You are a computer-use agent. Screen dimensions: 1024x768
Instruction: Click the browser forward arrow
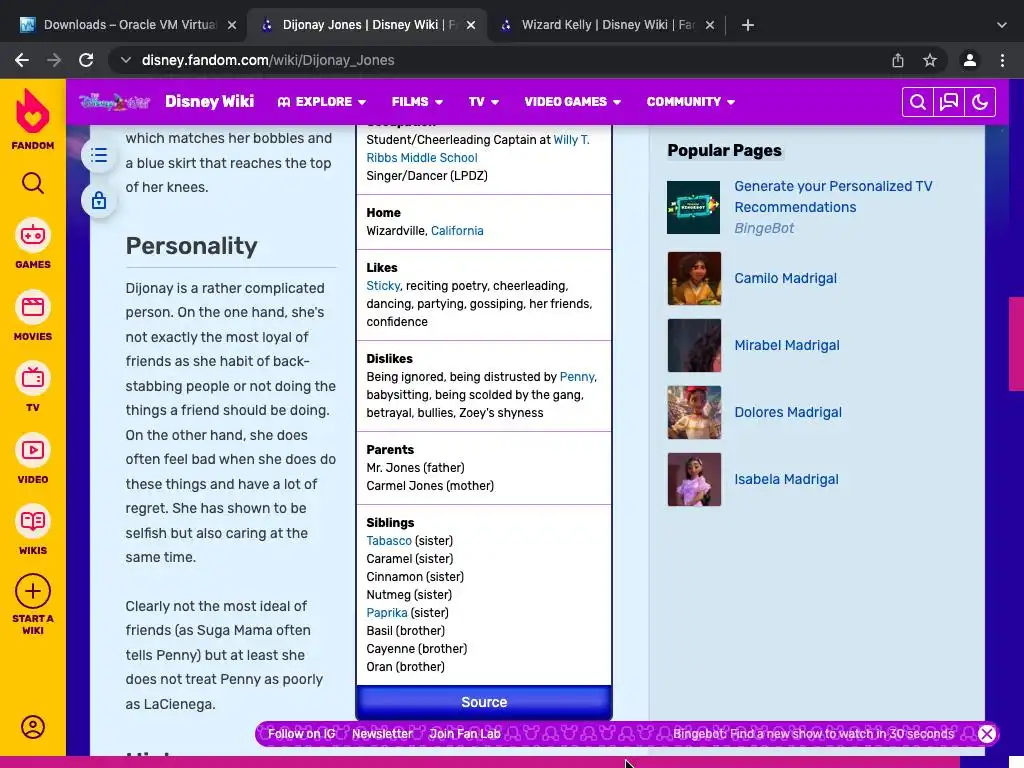pyautogui.click(x=54, y=60)
